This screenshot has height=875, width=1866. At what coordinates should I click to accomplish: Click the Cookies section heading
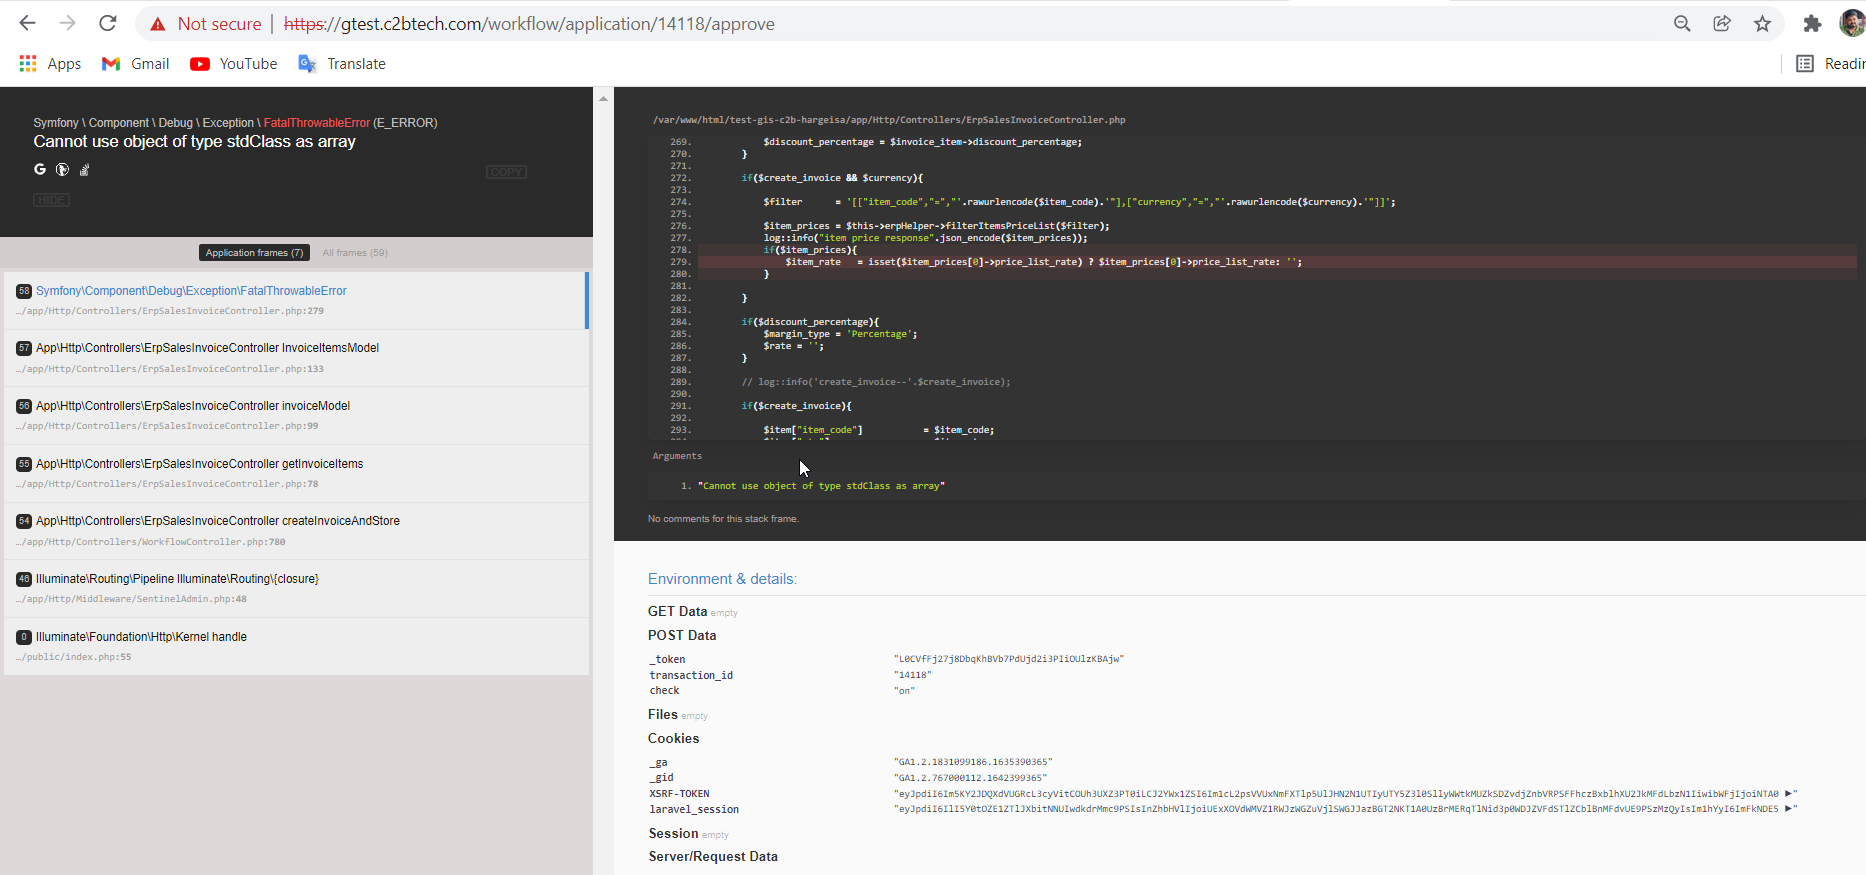[x=673, y=738]
